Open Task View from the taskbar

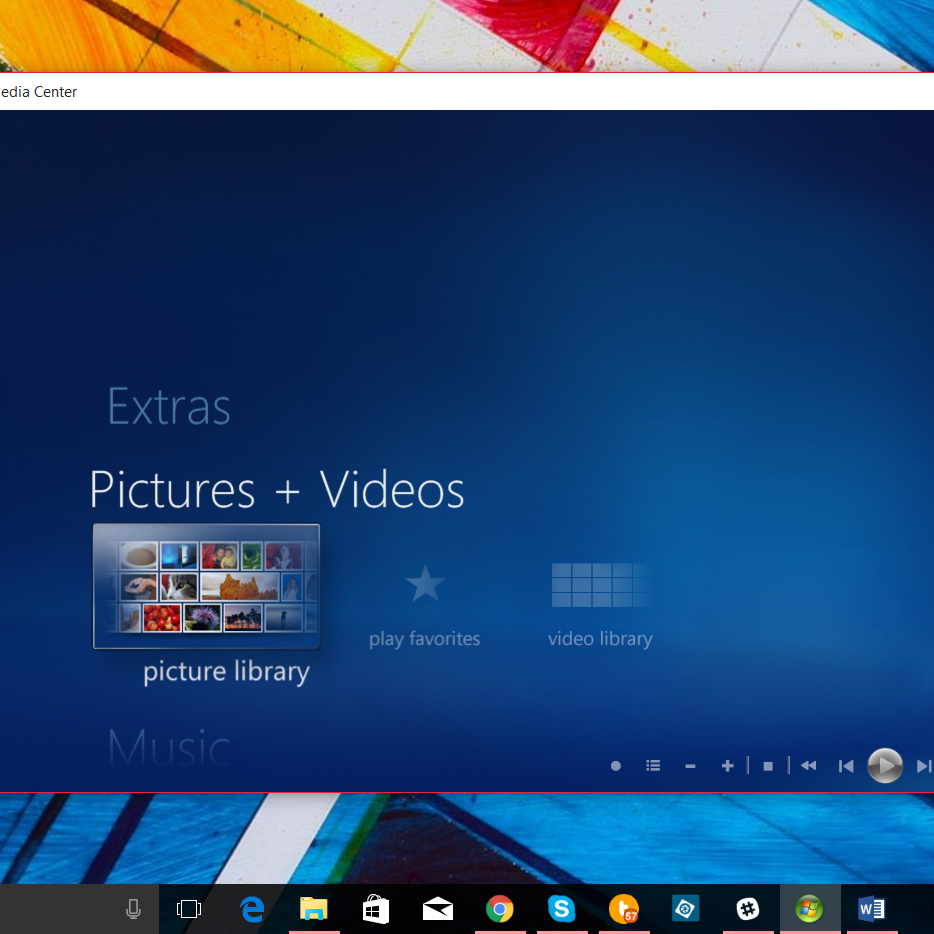point(189,909)
